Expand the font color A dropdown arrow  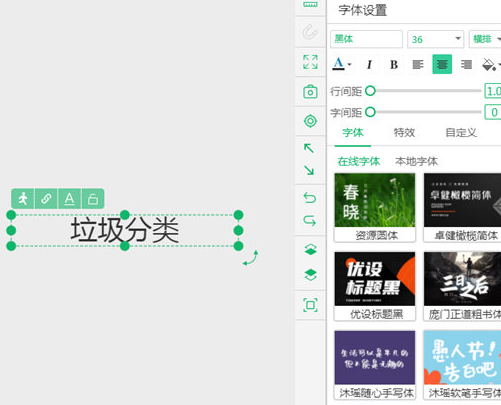pyautogui.click(x=349, y=65)
